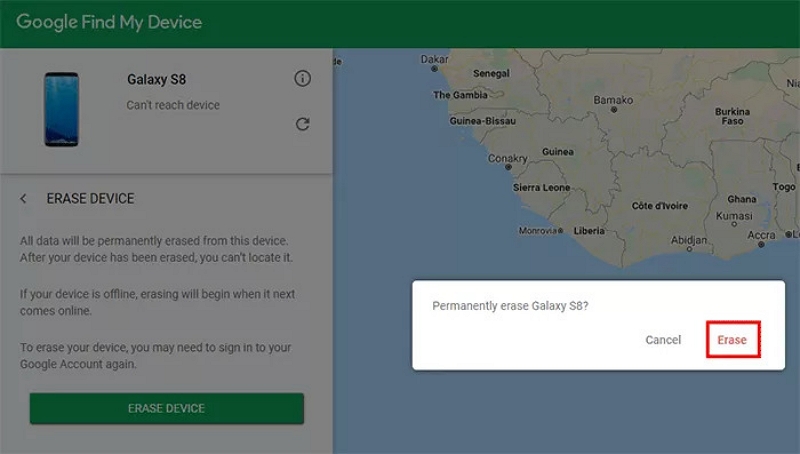Go back using the arrow beside ERASE DEVICE

point(24,199)
